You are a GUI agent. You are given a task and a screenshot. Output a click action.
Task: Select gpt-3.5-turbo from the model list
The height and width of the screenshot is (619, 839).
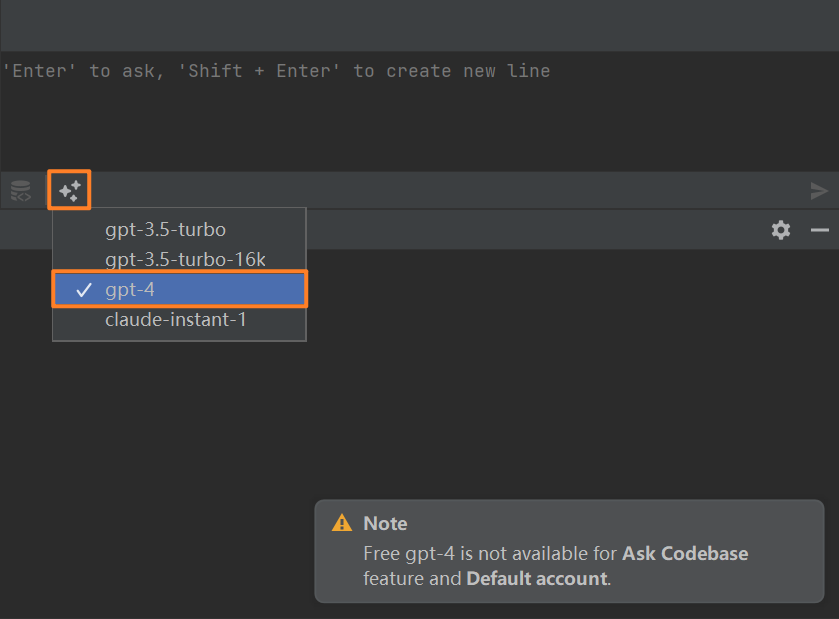click(x=165, y=230)
